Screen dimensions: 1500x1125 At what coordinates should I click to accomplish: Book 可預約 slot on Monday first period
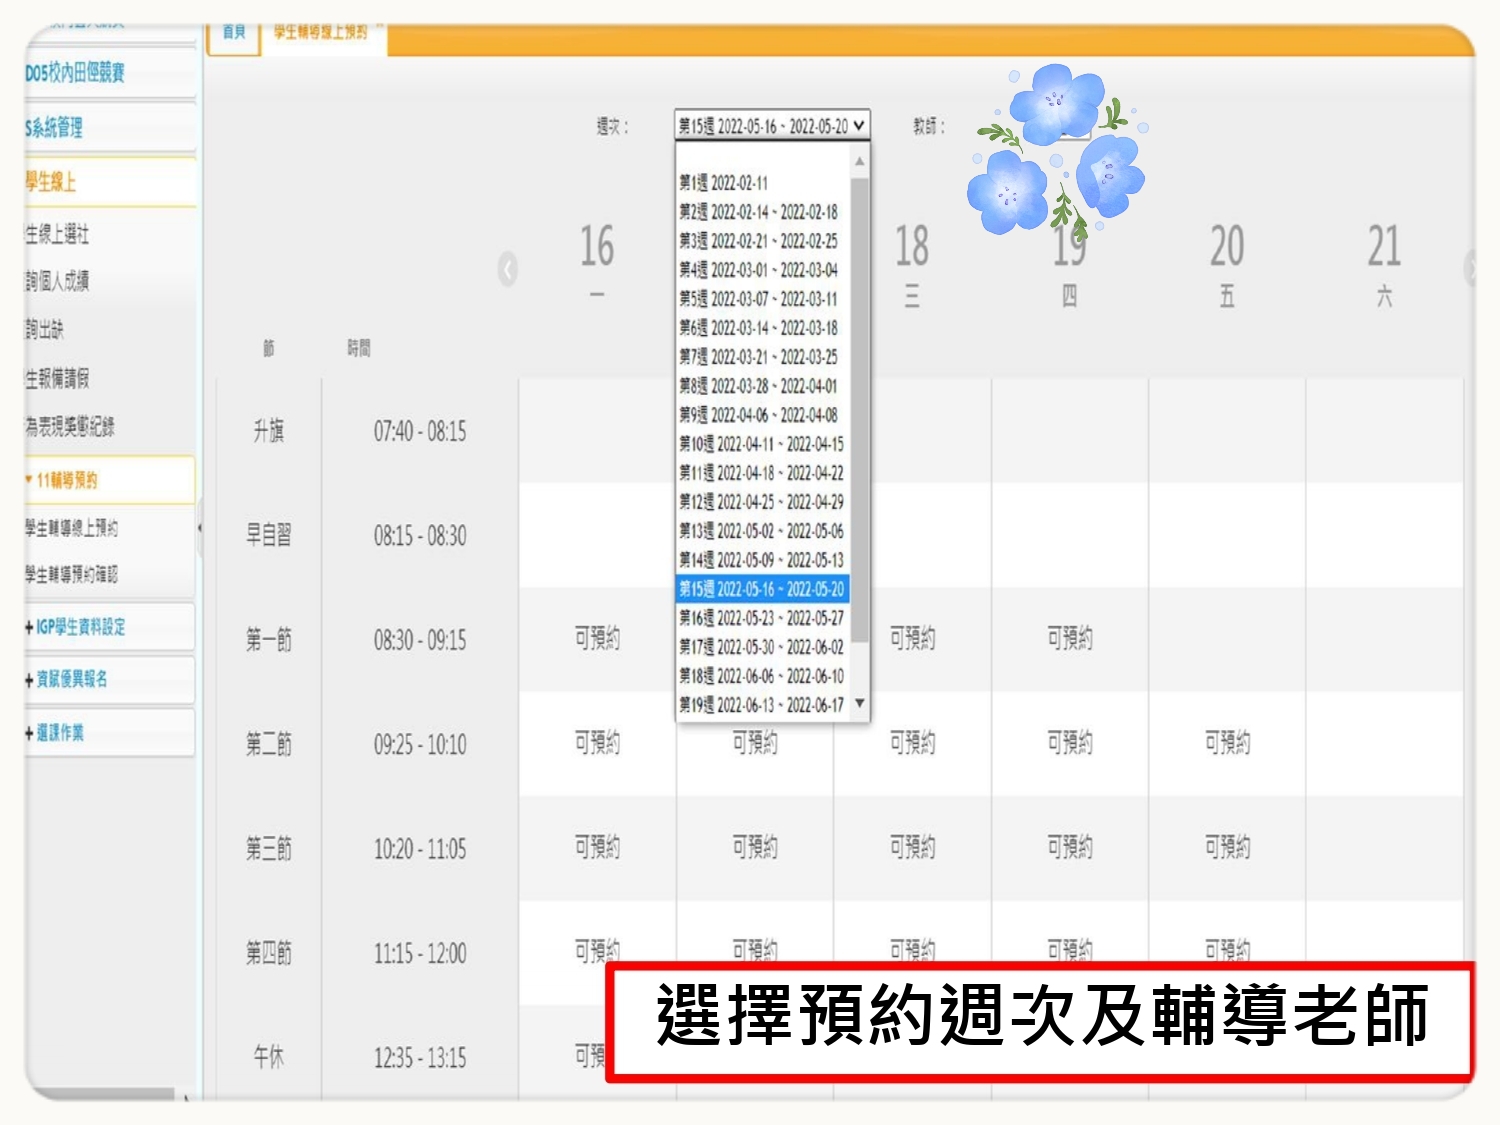coord(597,638)
